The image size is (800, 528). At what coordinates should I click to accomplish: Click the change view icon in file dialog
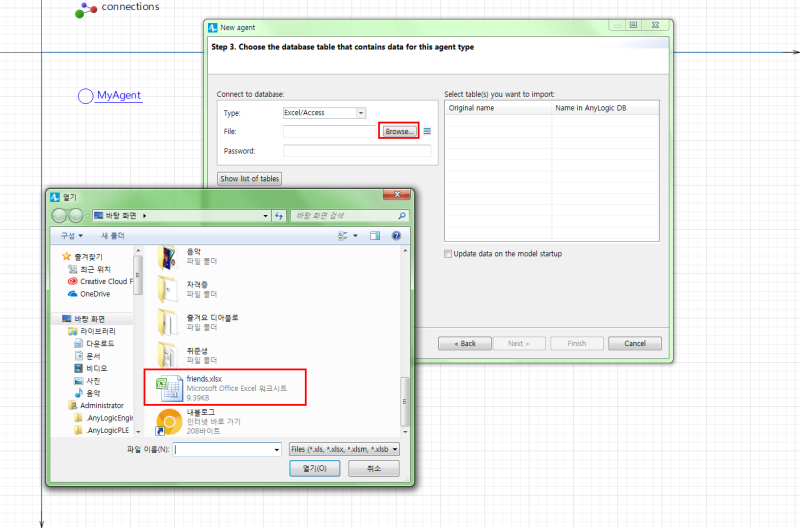pyautogui.click(x=342, y=236)
